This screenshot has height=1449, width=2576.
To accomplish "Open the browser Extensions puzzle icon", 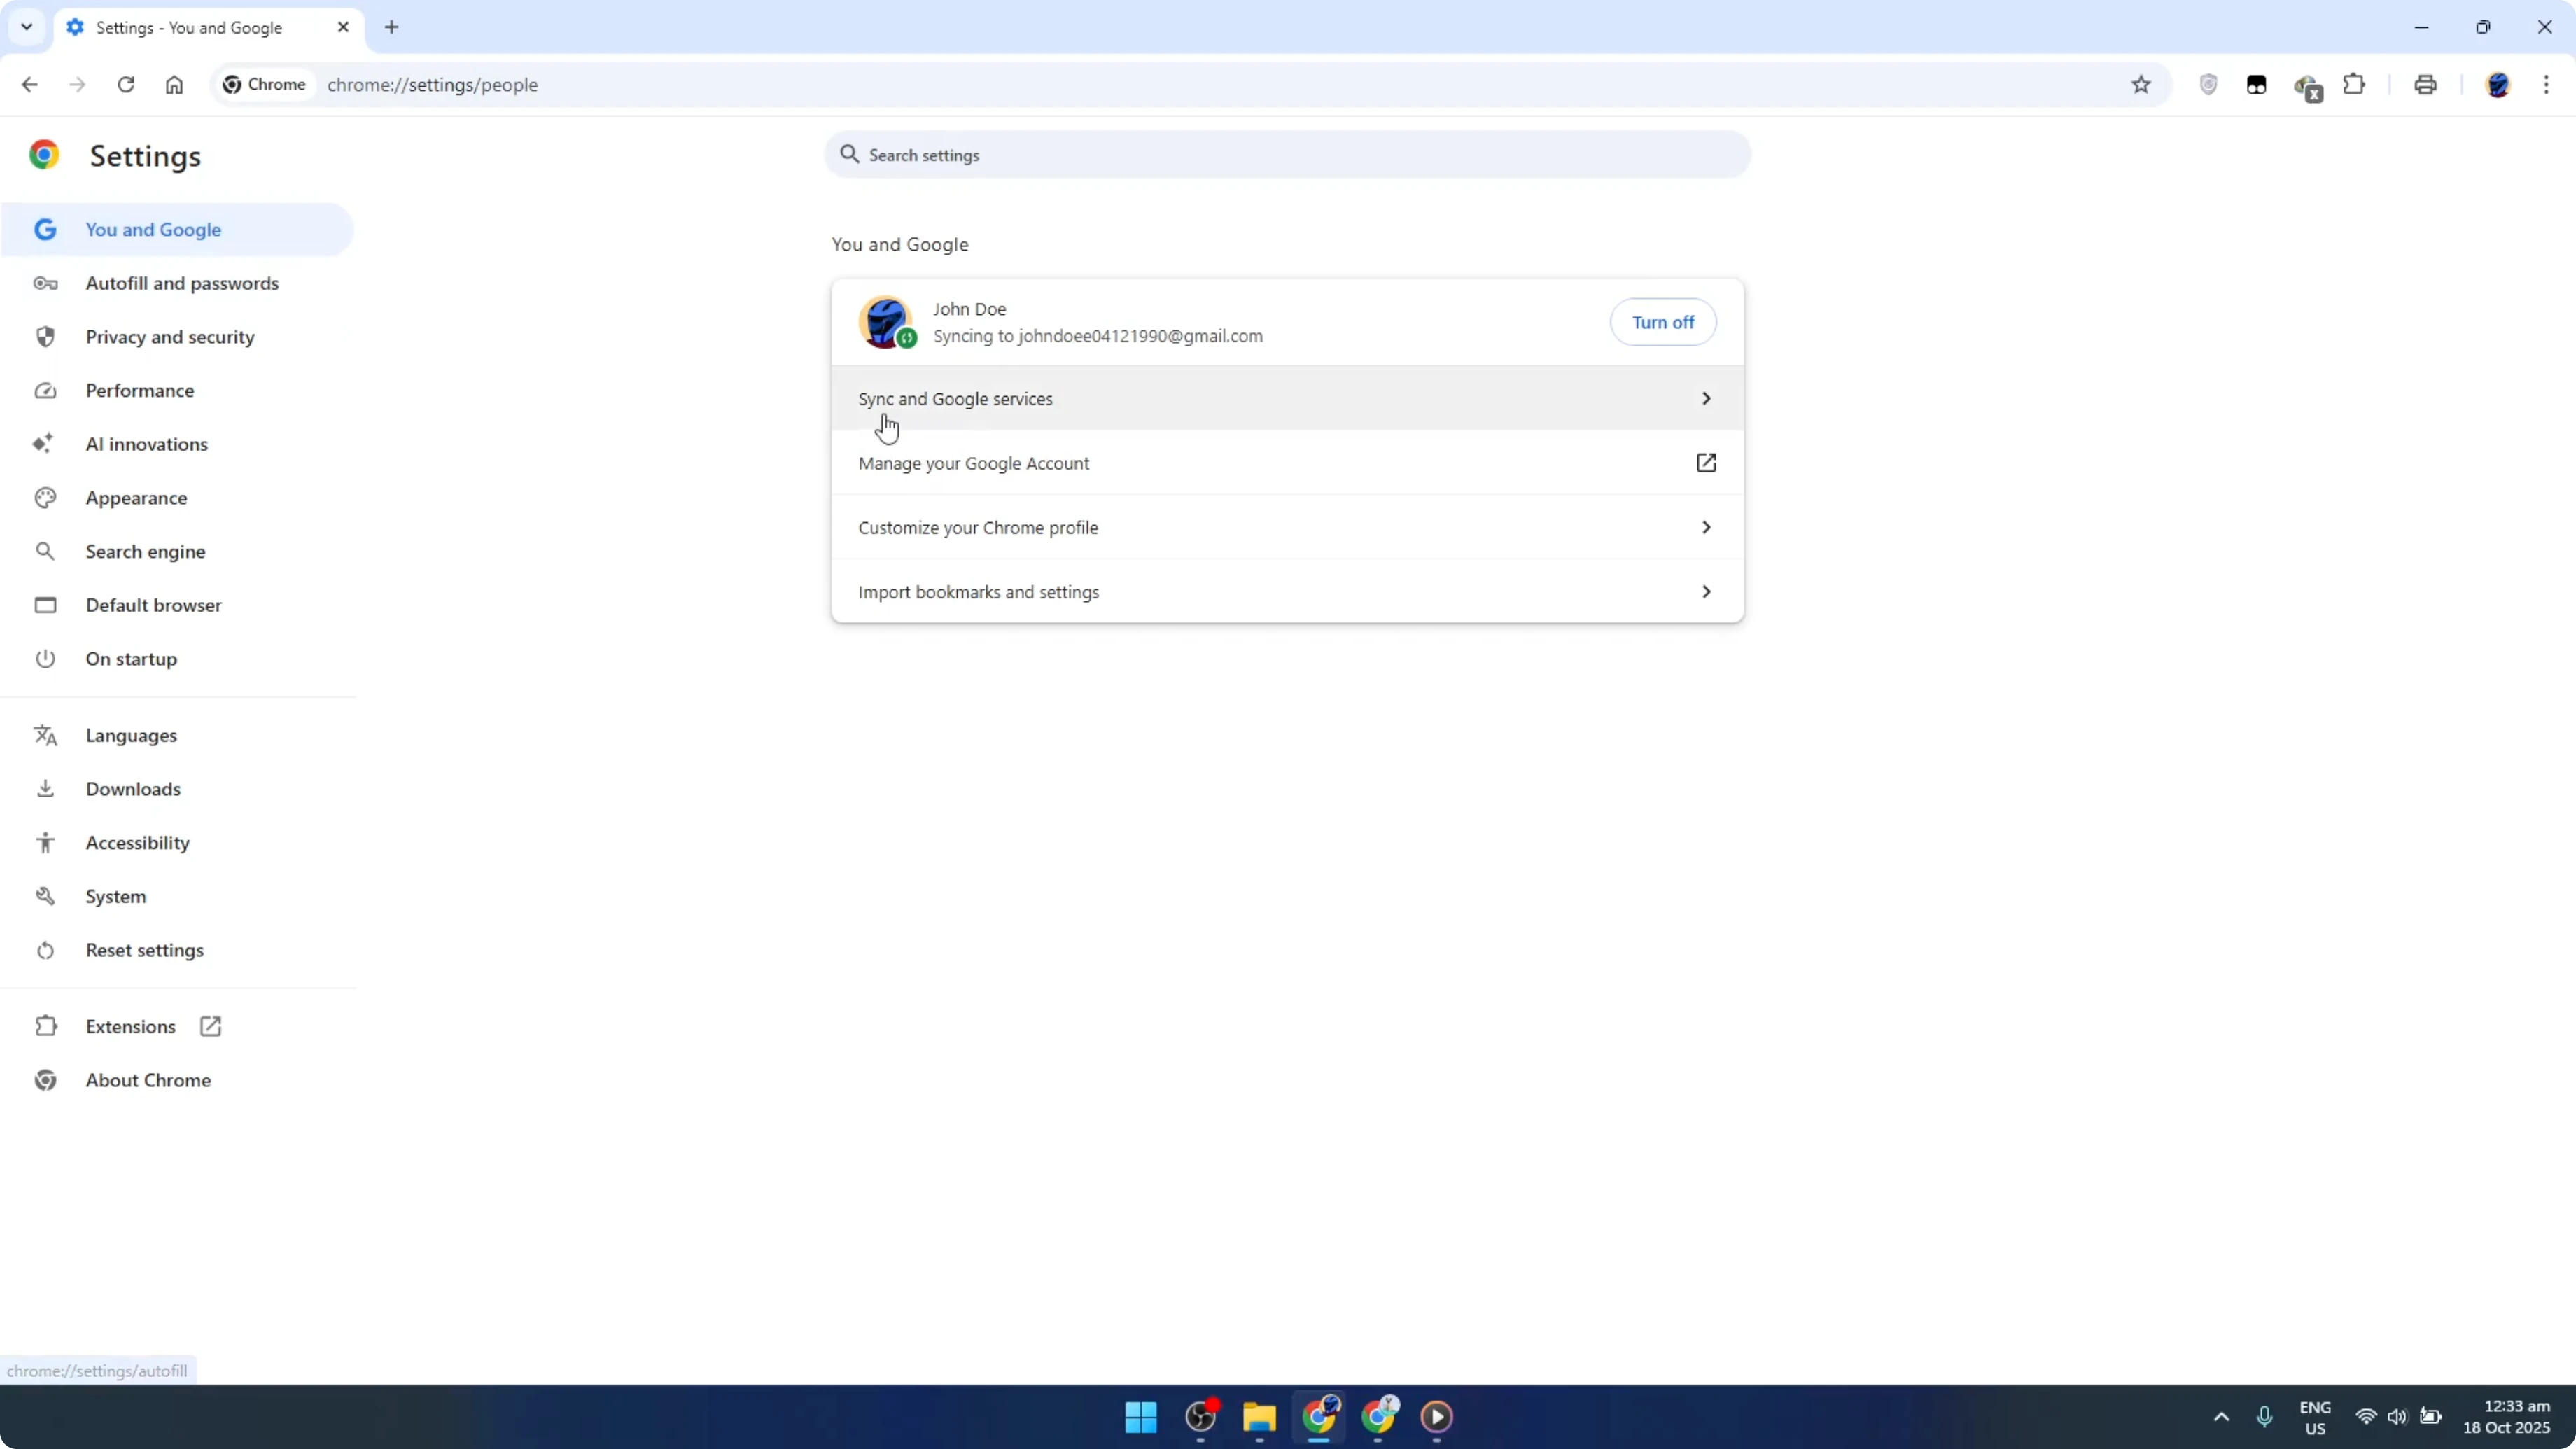I will [x=2355, y=85].
